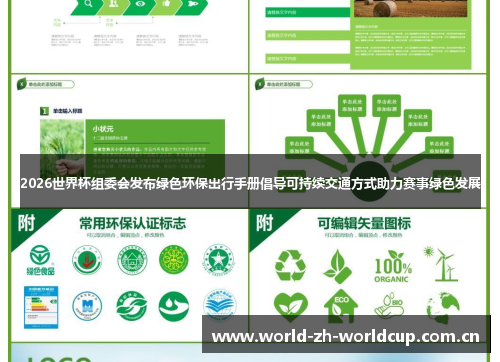The height and width of the screenshot is (362, 500).
Task: Click the 可编辑矢量图标 heading
Action: click(364, 223)
